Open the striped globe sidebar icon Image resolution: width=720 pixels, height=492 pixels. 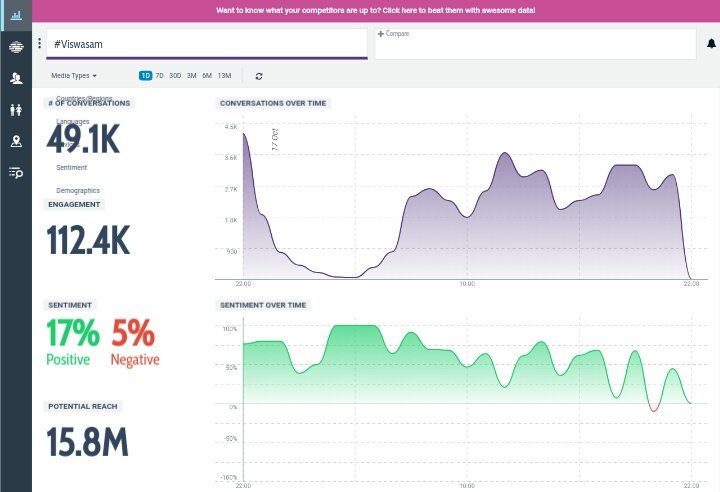point(16,46)
